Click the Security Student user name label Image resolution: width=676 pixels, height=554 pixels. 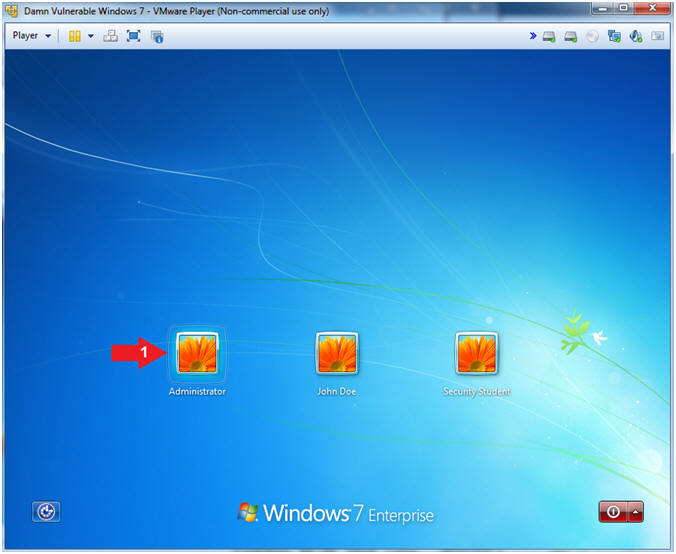point(477,391)
